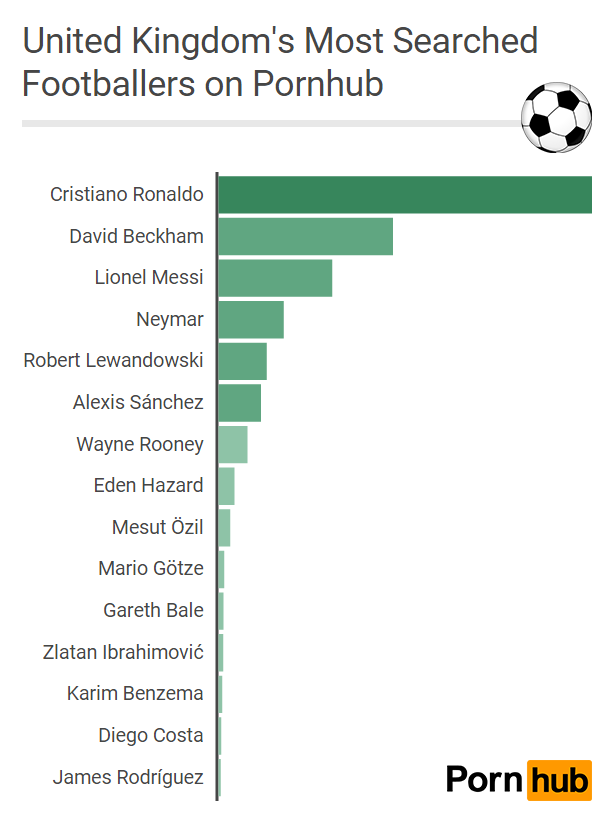Click the Lionel Messi bar
615x827 pixels.
point(275,278)
